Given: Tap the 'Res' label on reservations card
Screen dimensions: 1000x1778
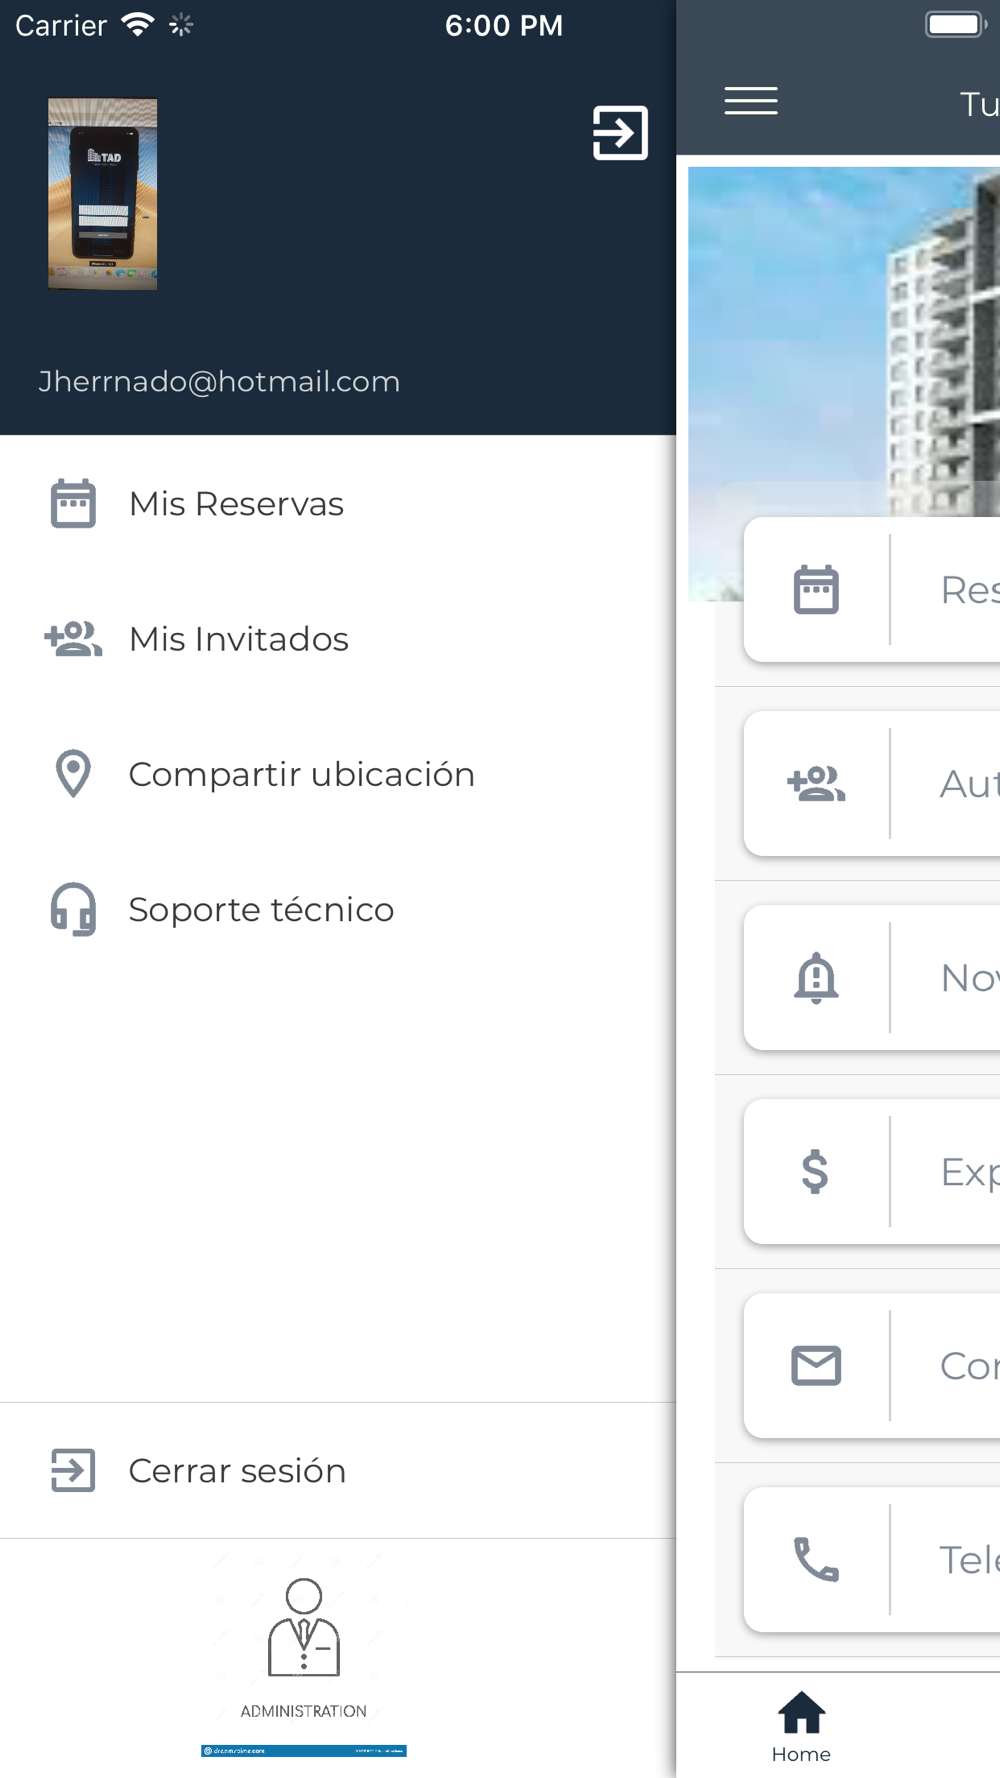Looking at the screenshot, I should tap(970, 589).
